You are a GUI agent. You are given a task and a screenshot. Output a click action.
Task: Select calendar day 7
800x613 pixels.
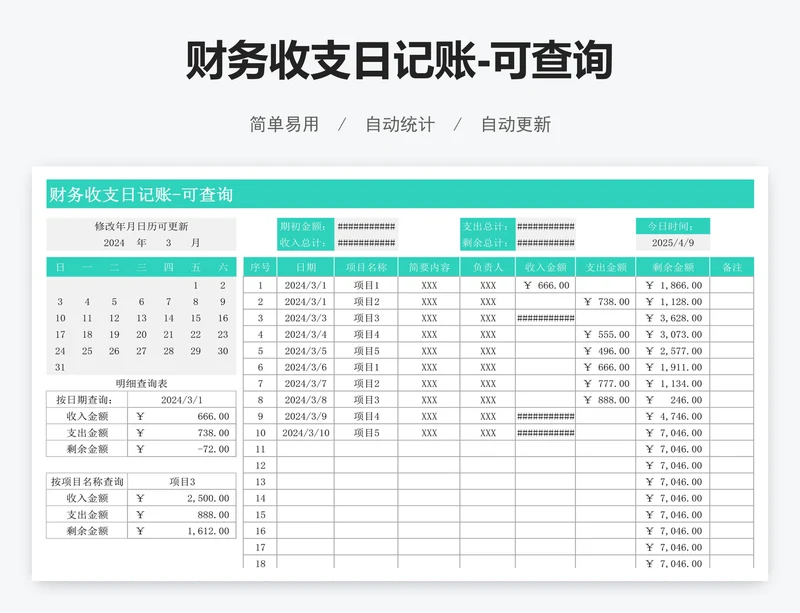[168, 302]
